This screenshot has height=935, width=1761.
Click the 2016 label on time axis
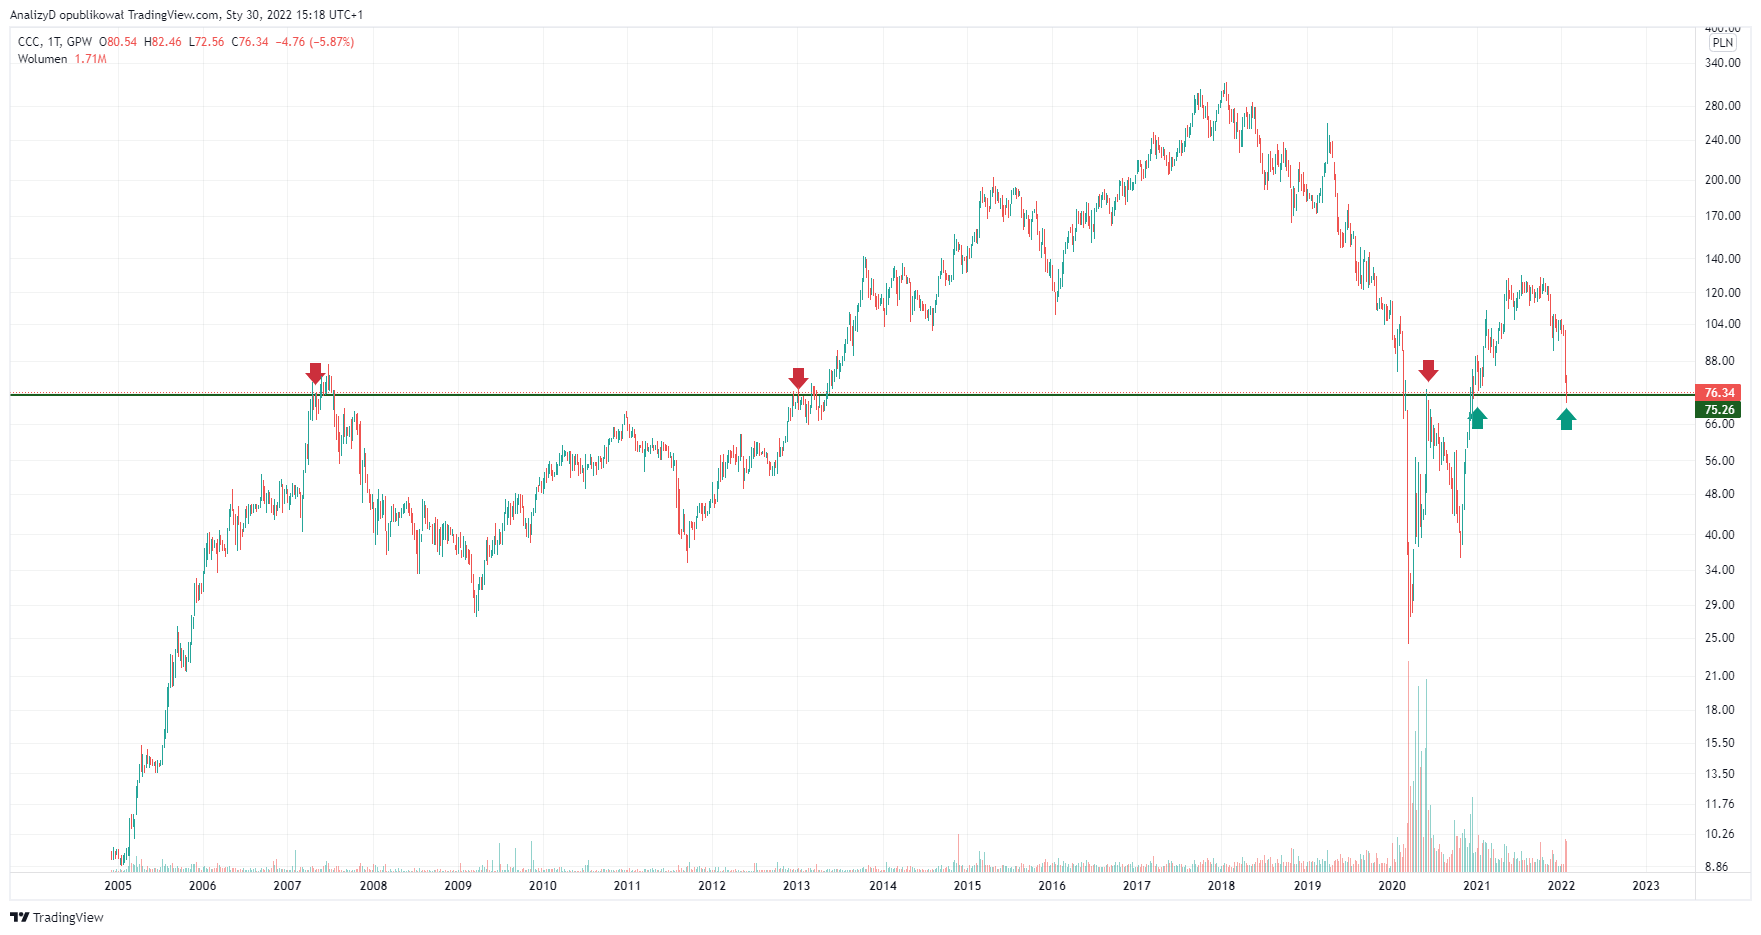click(1052, 886)
